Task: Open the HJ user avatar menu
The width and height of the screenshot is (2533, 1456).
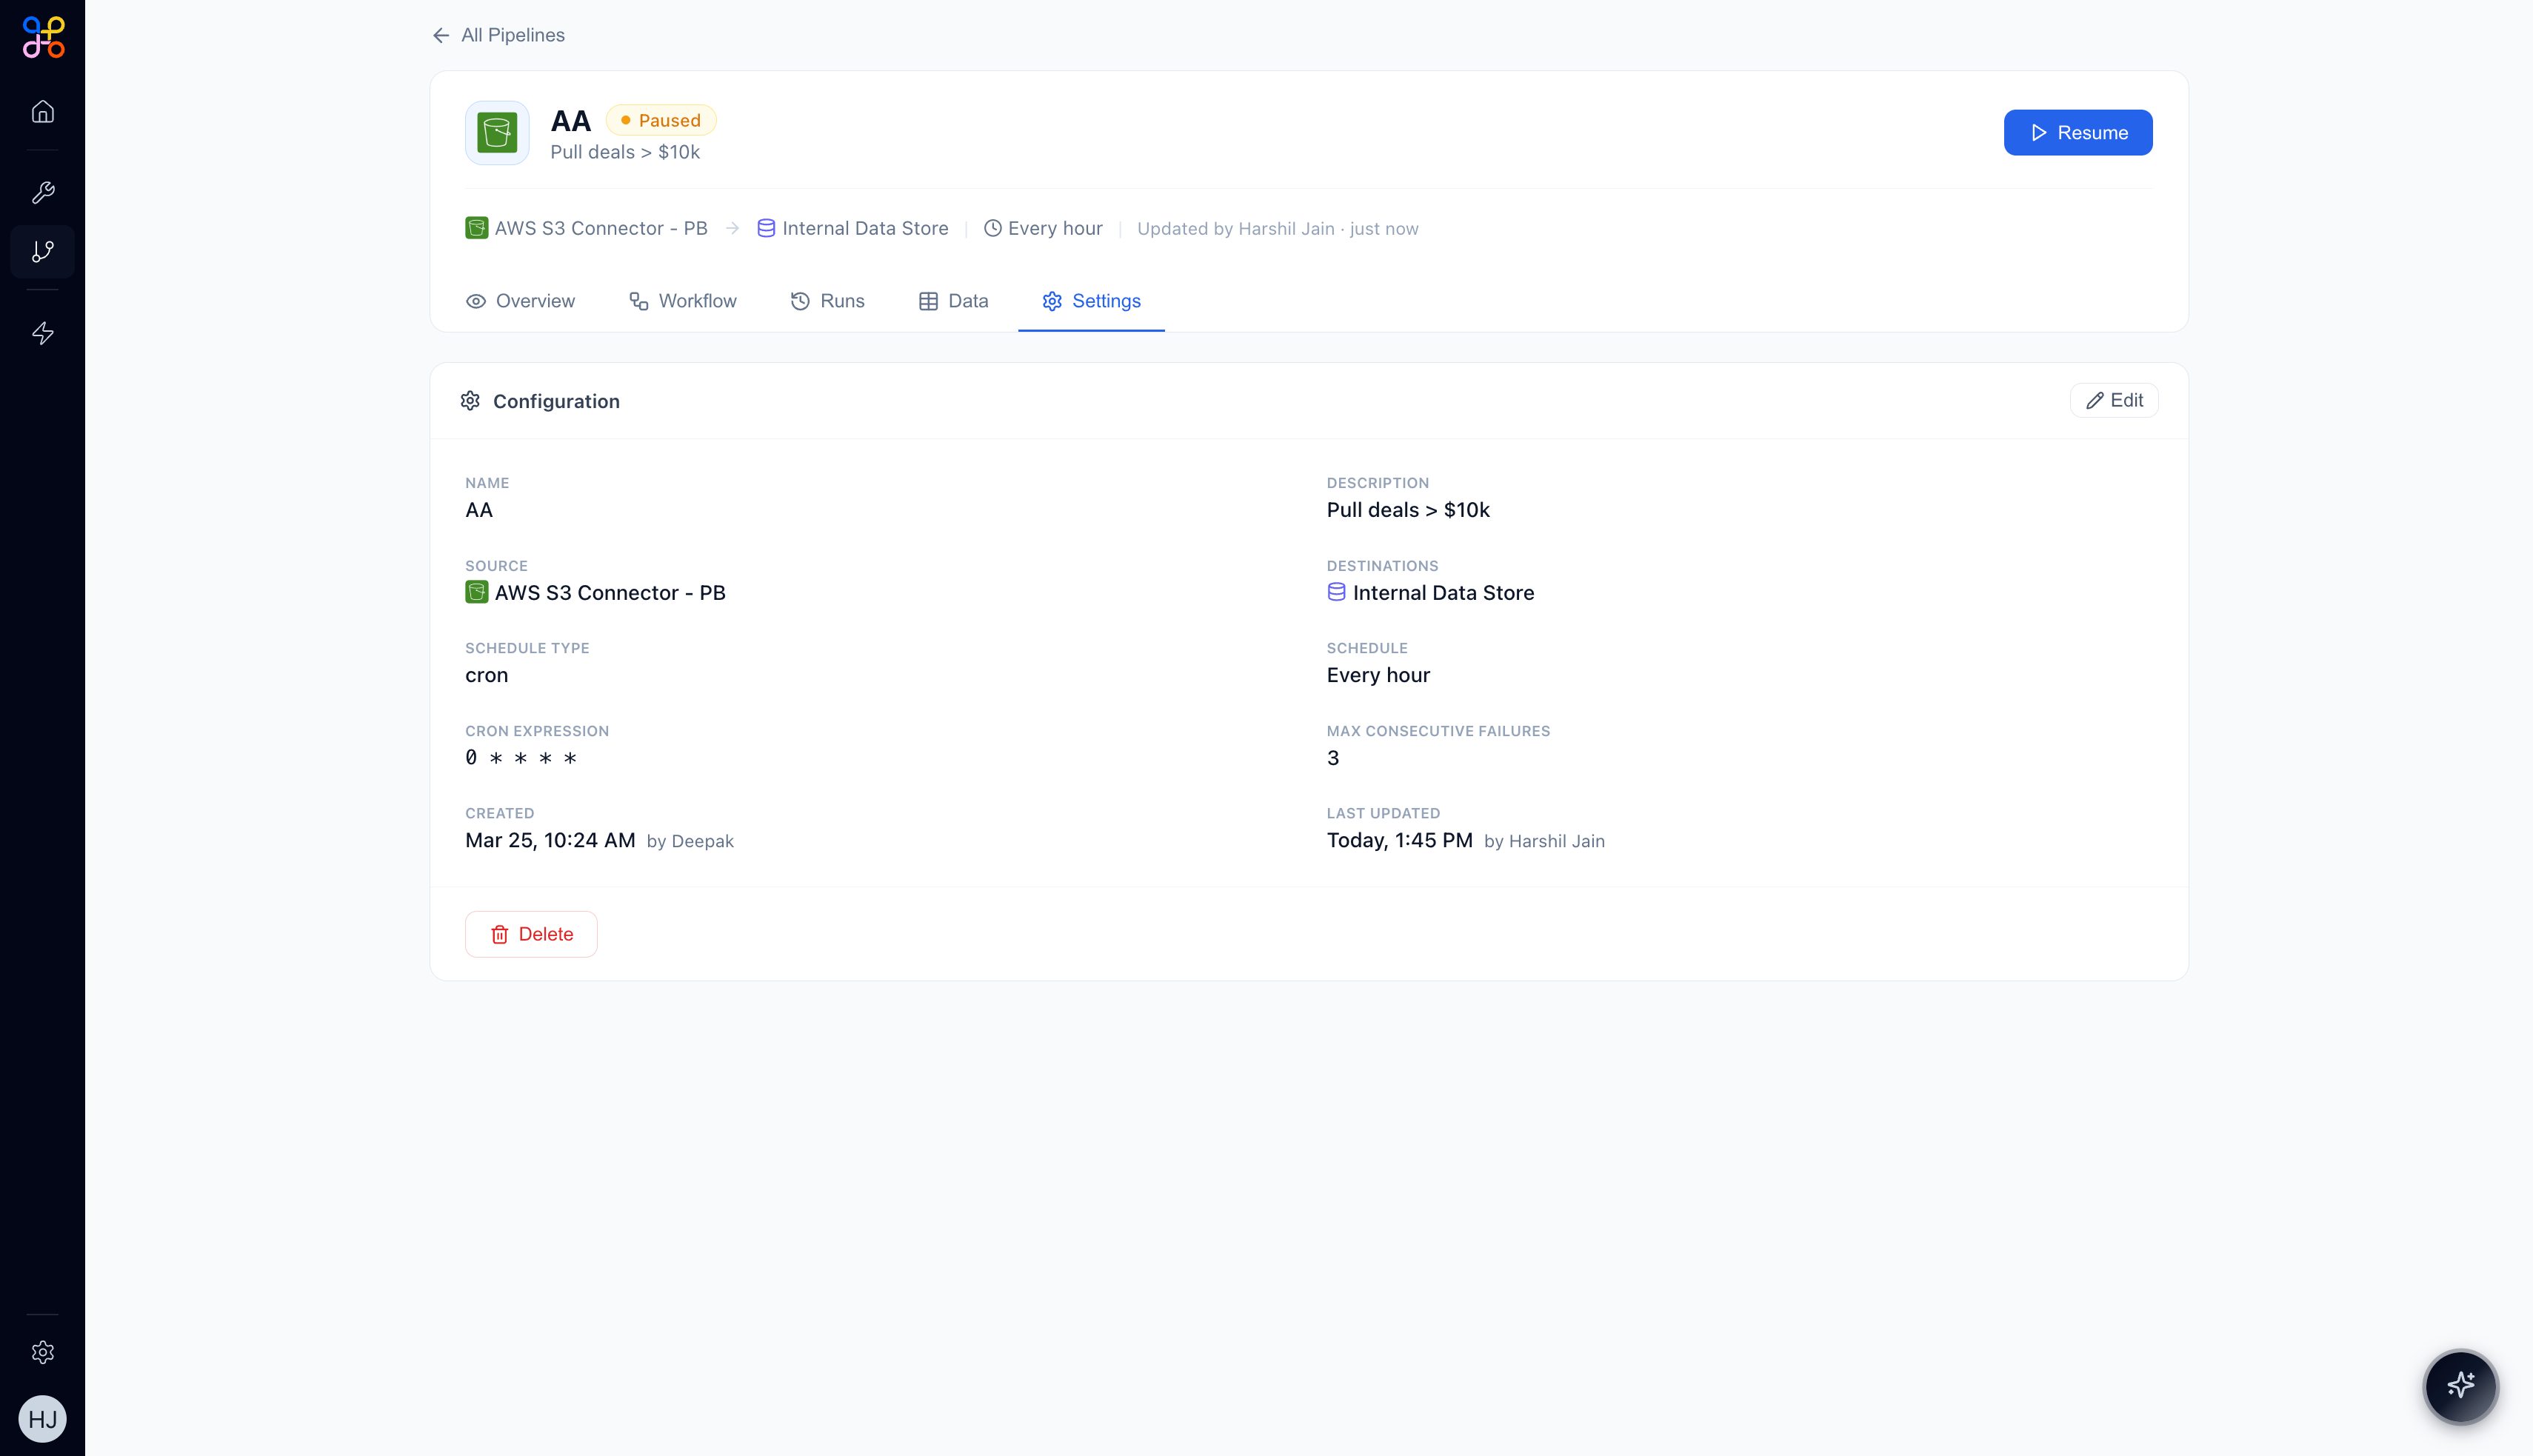Action: click(43, 1419)
